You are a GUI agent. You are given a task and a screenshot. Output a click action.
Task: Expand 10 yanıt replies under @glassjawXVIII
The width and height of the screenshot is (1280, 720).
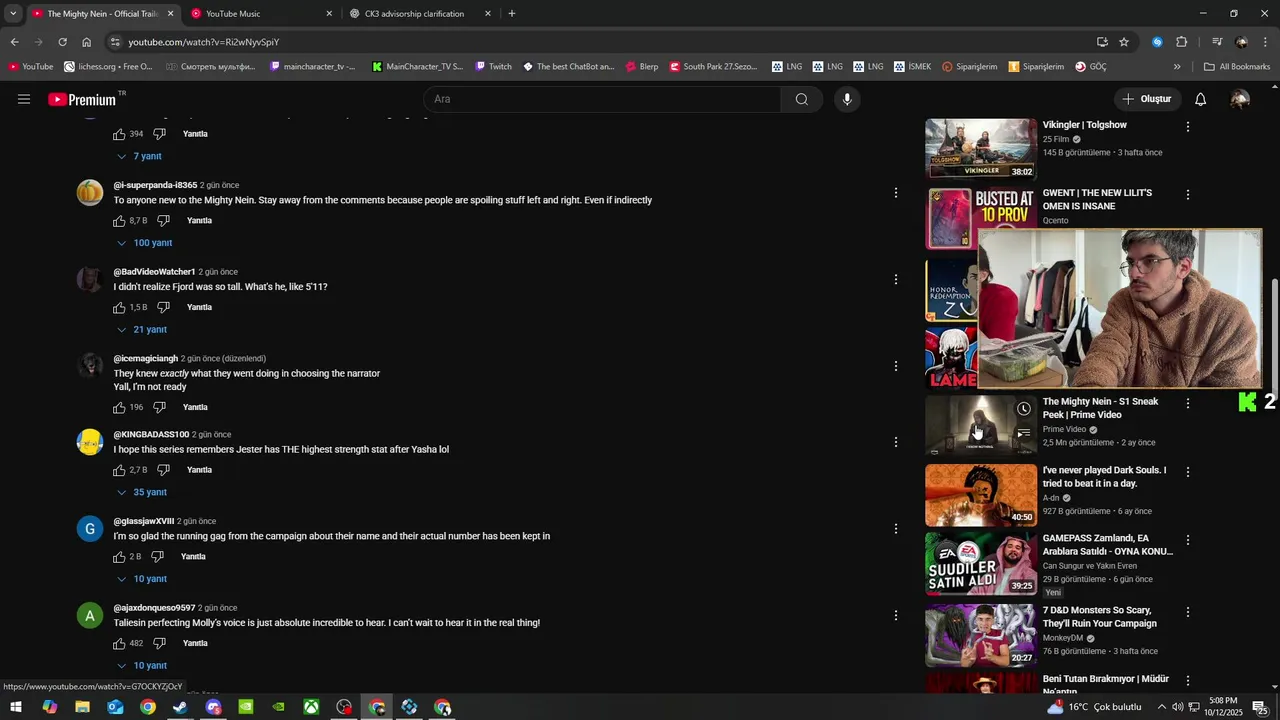142,579
